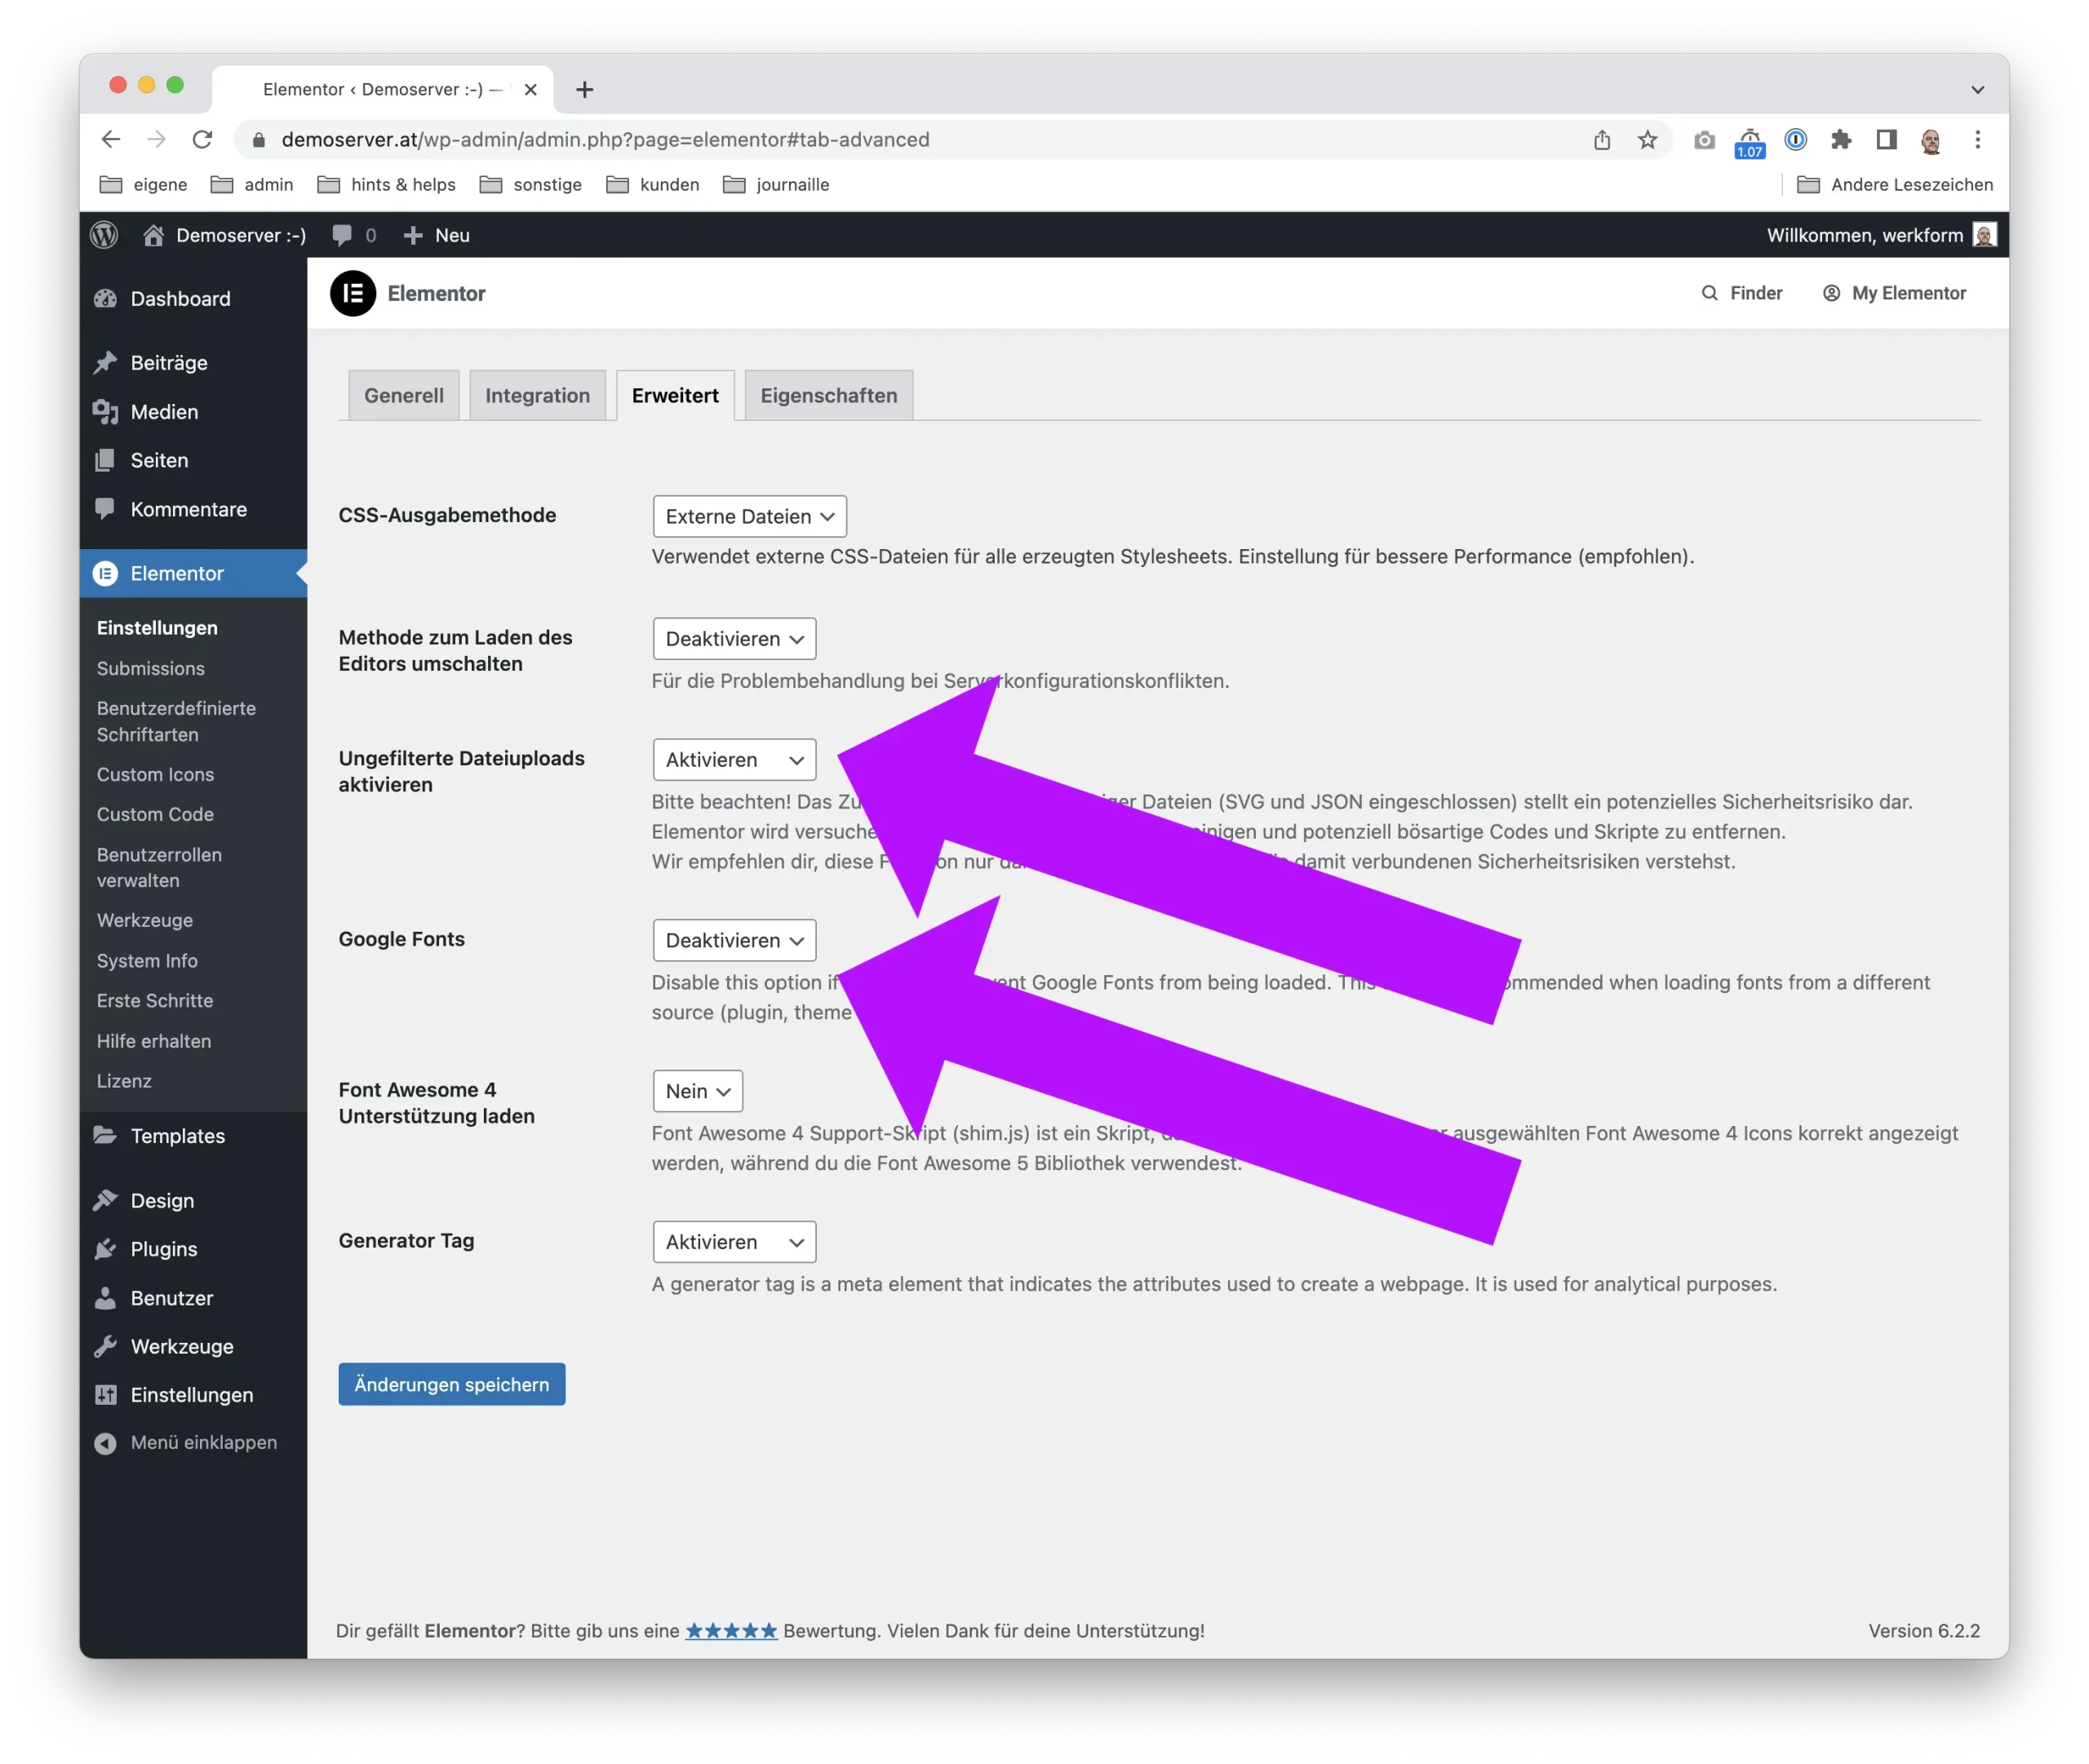Click the wrench icon beside main-menu Werkzeuge
The height and width of the screenshot is (1764, 2089).
(105, 1347)
